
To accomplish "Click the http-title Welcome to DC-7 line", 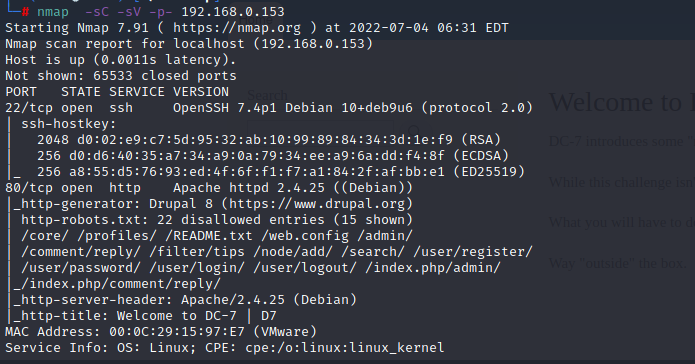I will tap(144, 316).
